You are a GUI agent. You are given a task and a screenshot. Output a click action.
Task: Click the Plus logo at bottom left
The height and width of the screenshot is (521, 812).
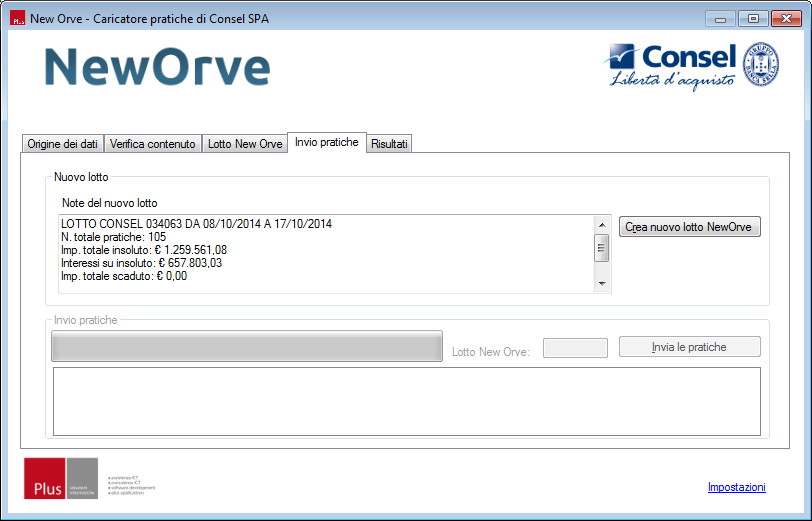[61, 479]
